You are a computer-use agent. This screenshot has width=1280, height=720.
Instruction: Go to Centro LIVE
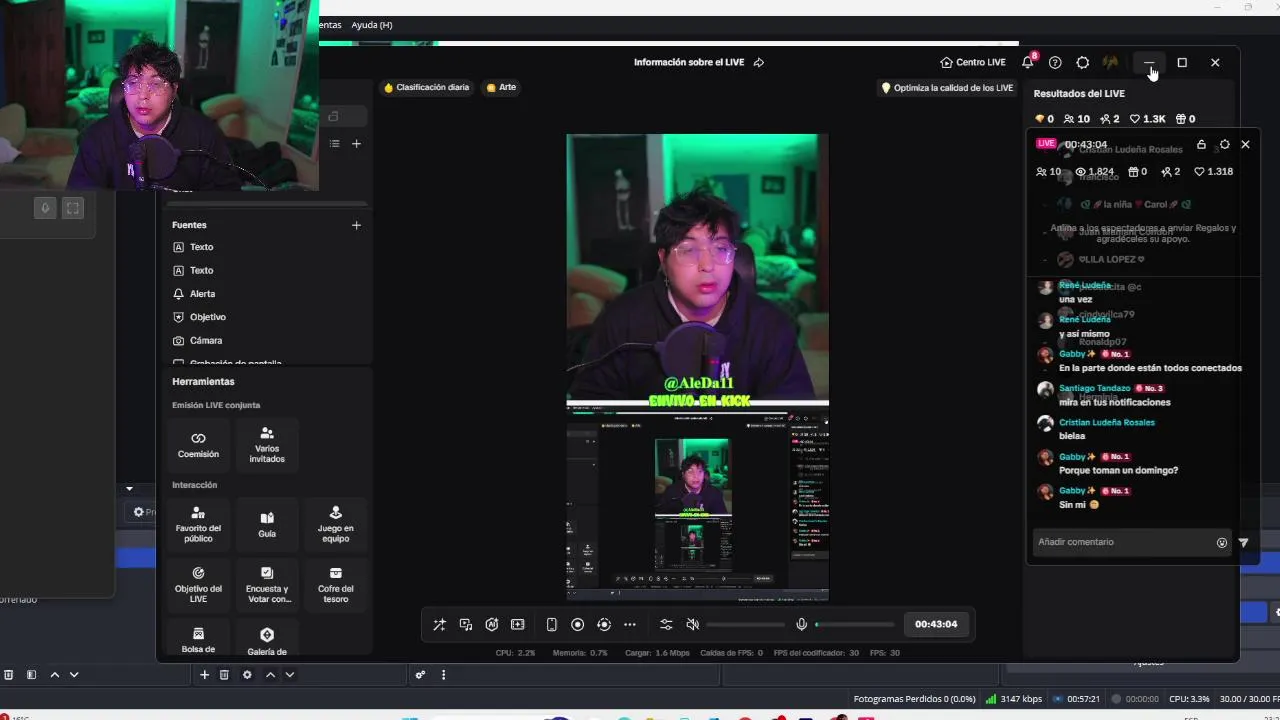[973, 62]
